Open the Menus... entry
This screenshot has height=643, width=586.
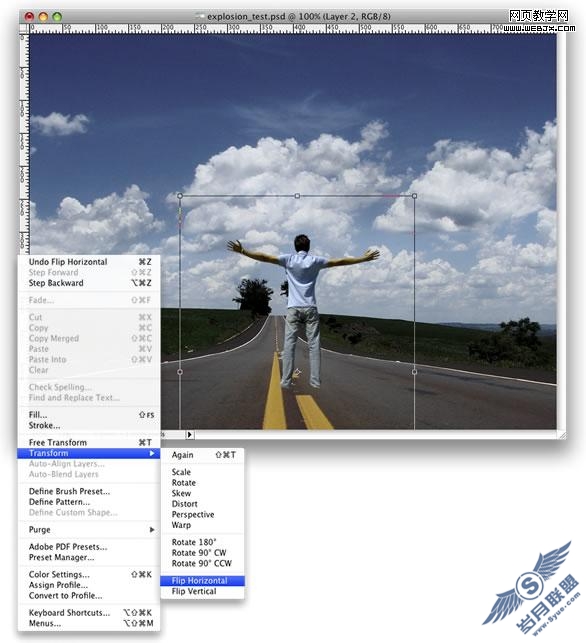tap(89, 623)
